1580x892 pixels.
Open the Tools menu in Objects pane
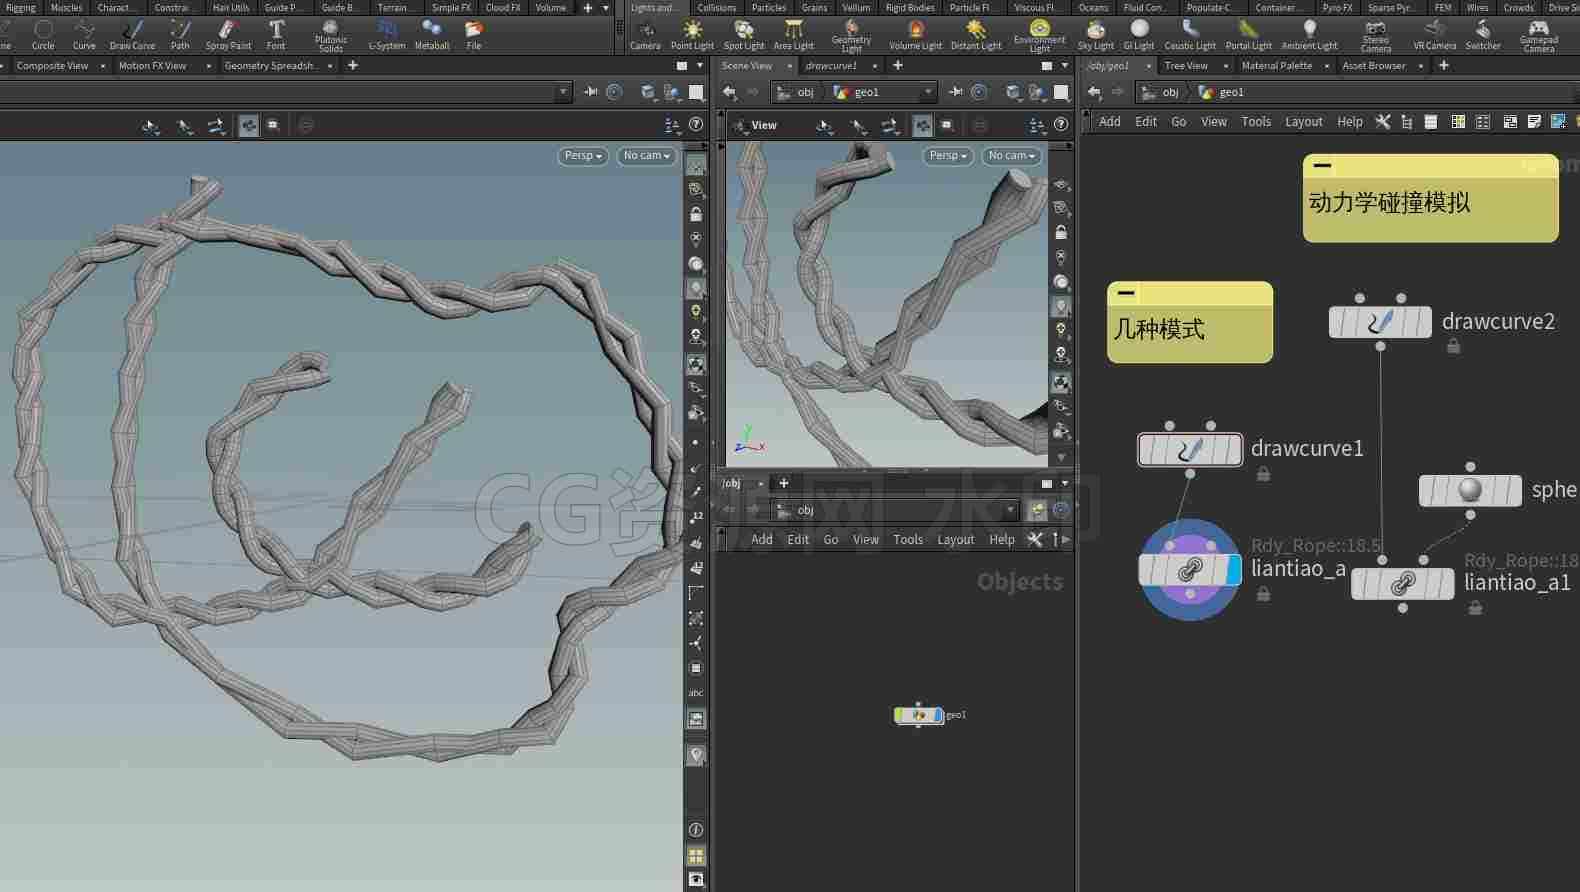[x=908, y=540]
